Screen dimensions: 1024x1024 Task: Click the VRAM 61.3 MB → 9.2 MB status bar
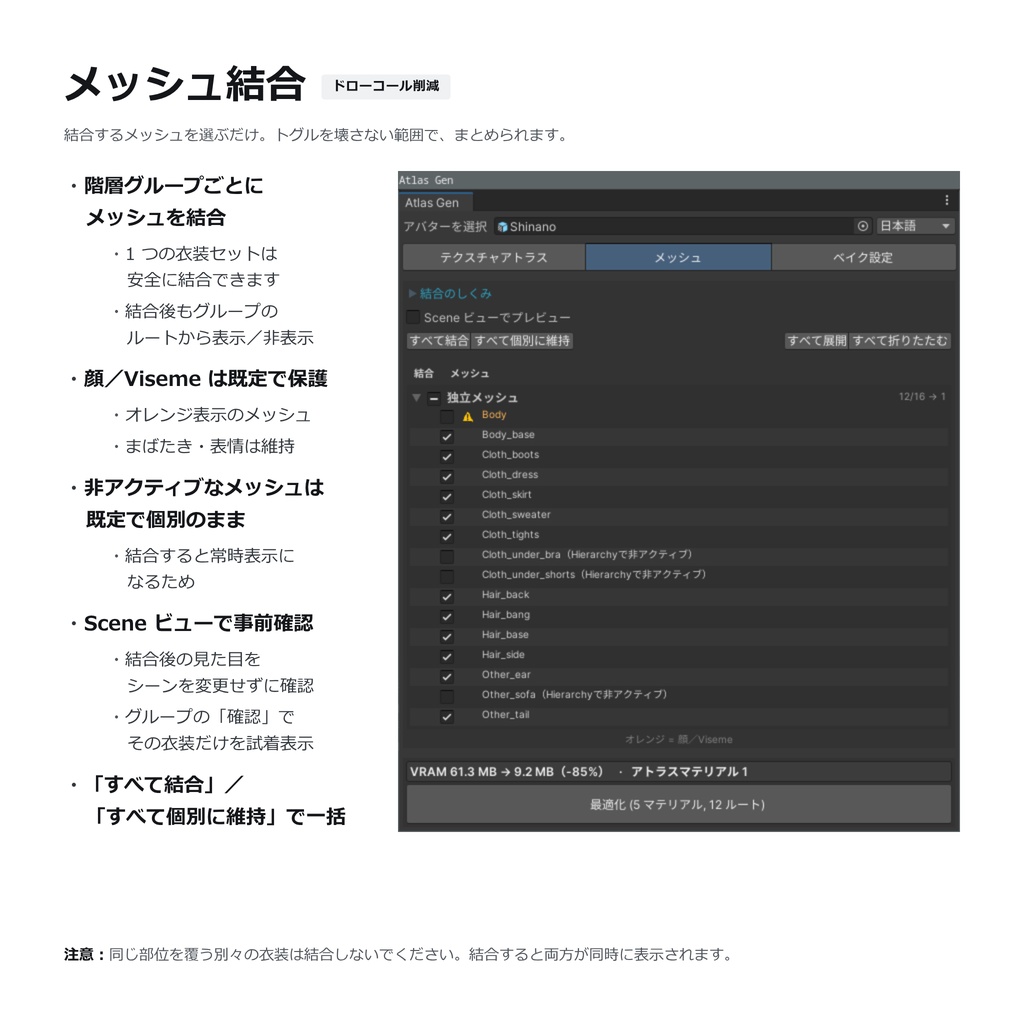[678, 771]
